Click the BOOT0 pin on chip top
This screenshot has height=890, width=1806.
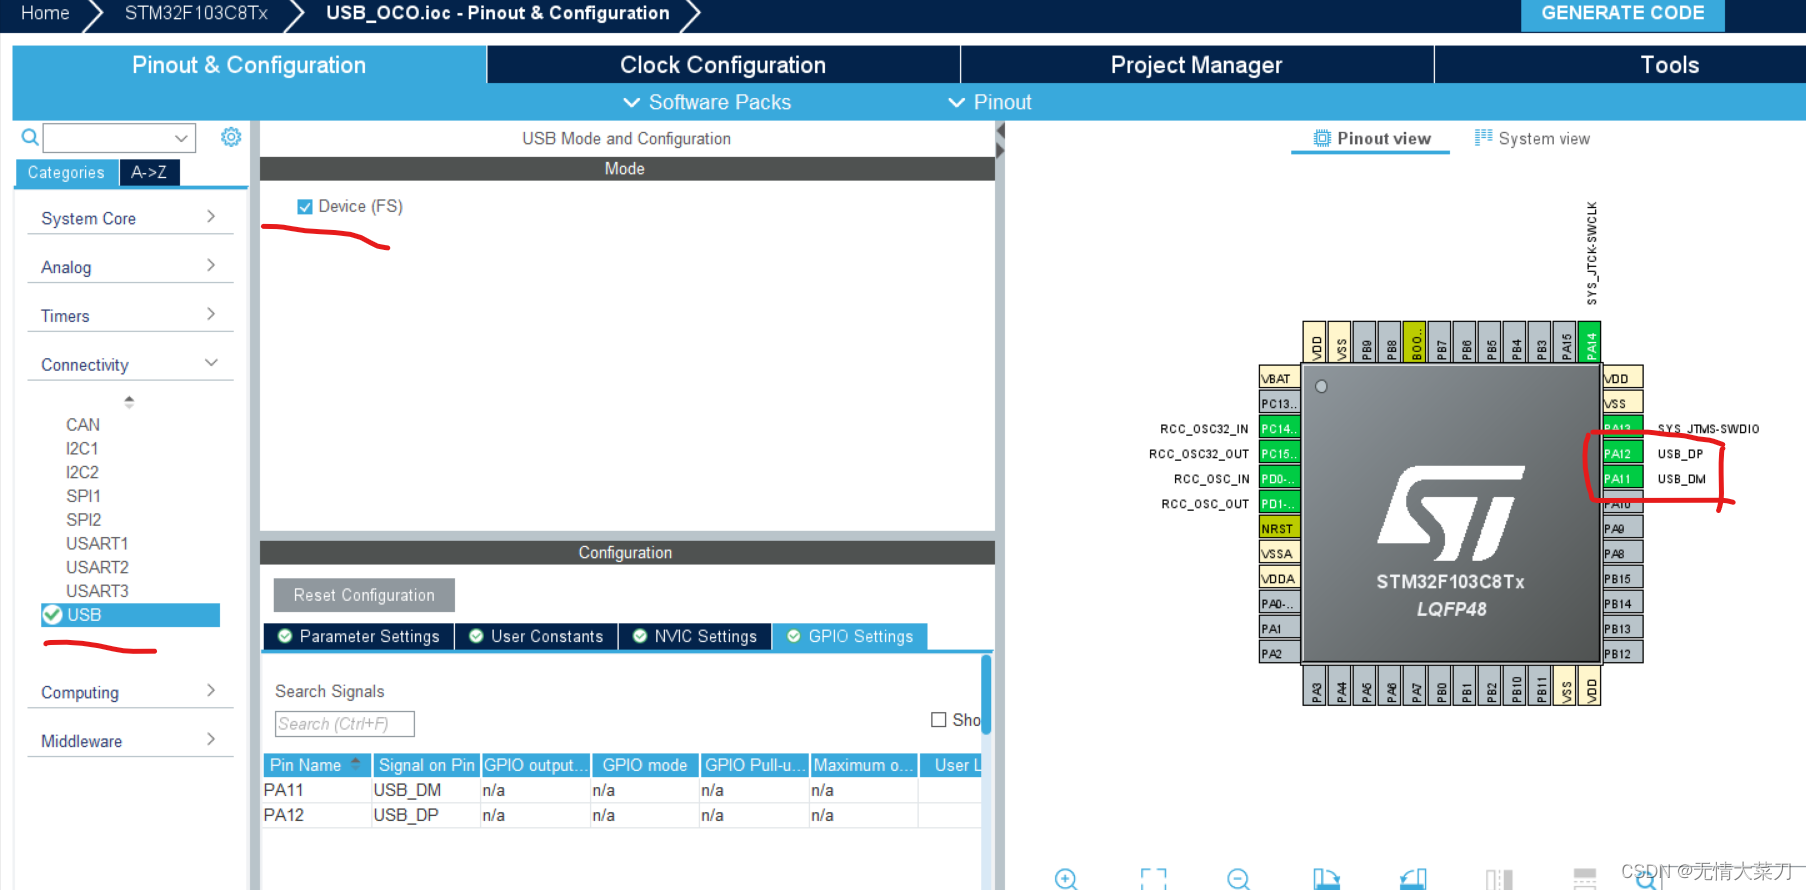(x=1415, y=342)
